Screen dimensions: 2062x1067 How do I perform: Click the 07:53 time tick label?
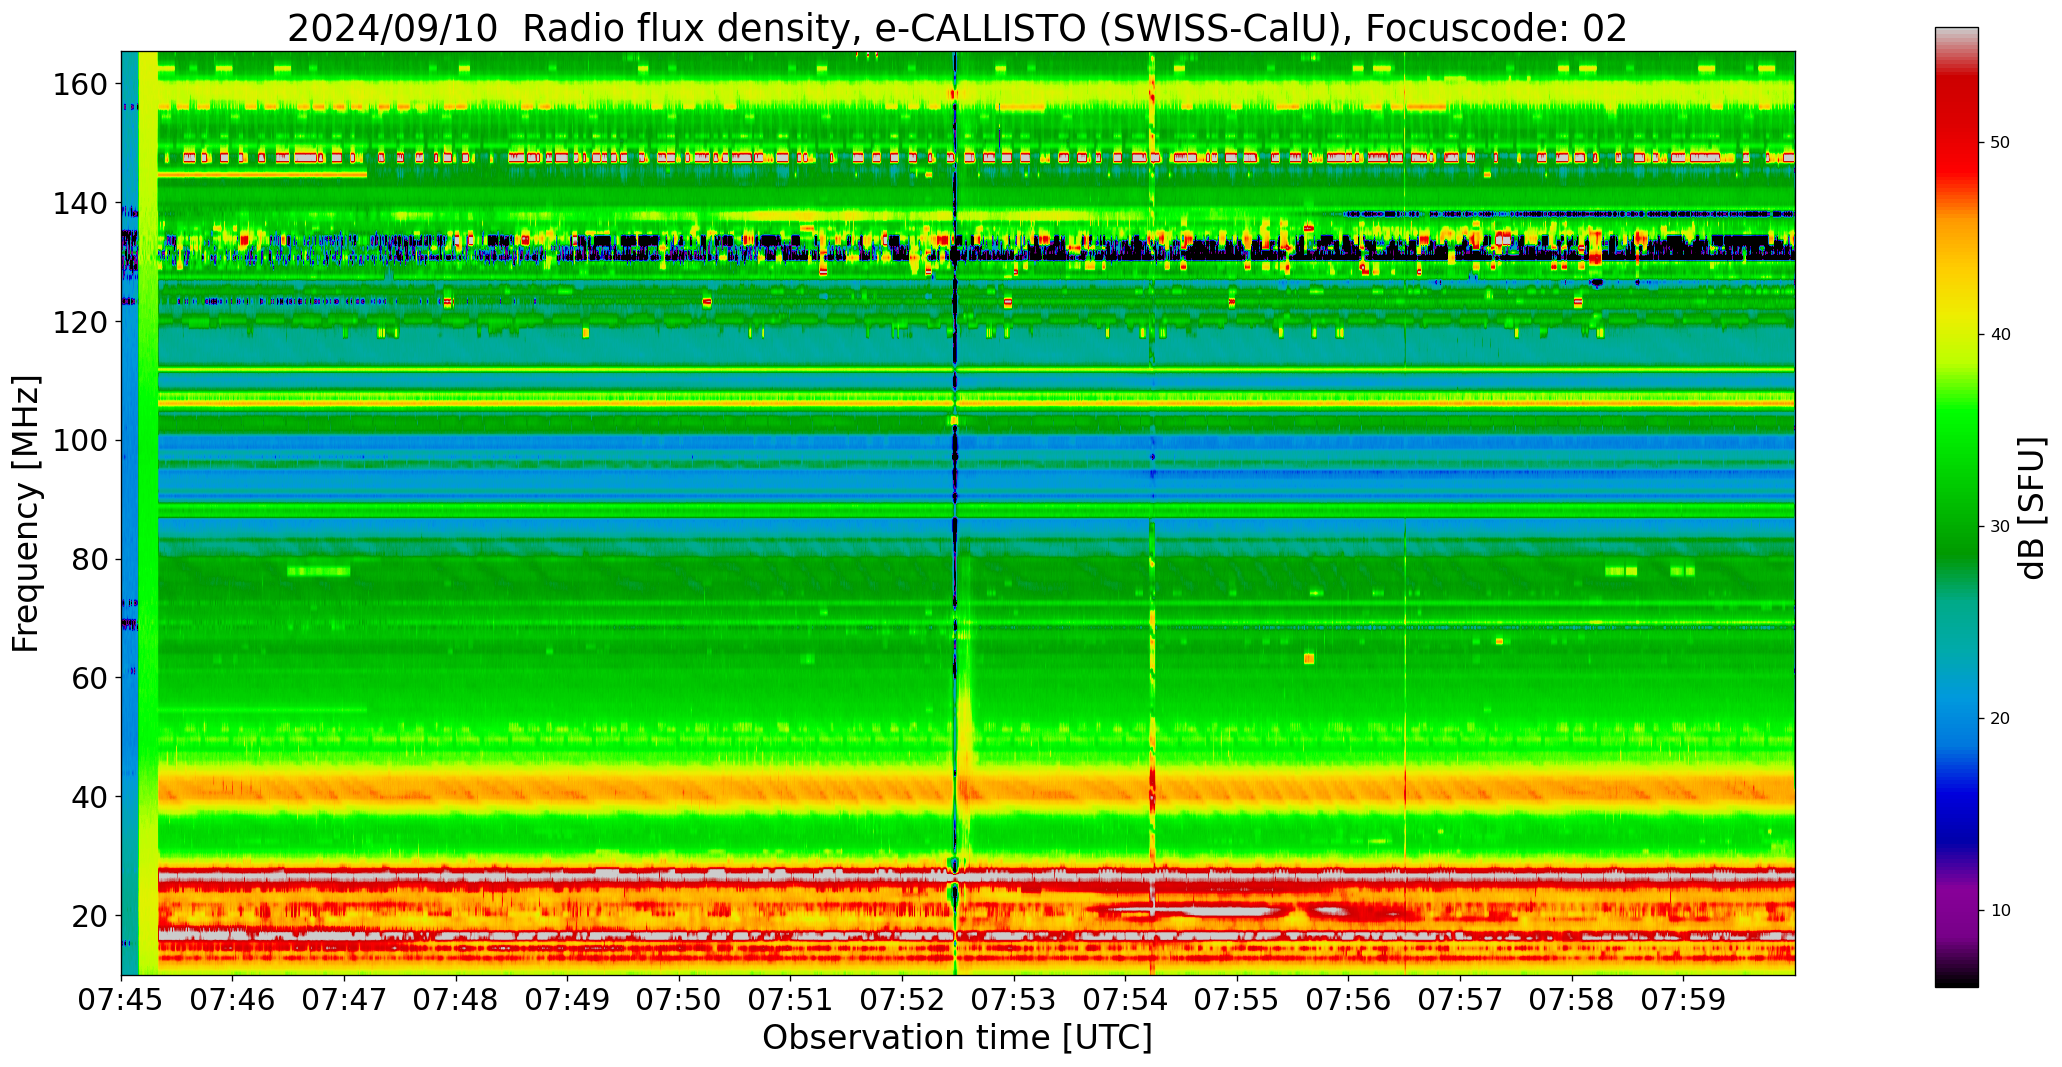[1014, 1000]
